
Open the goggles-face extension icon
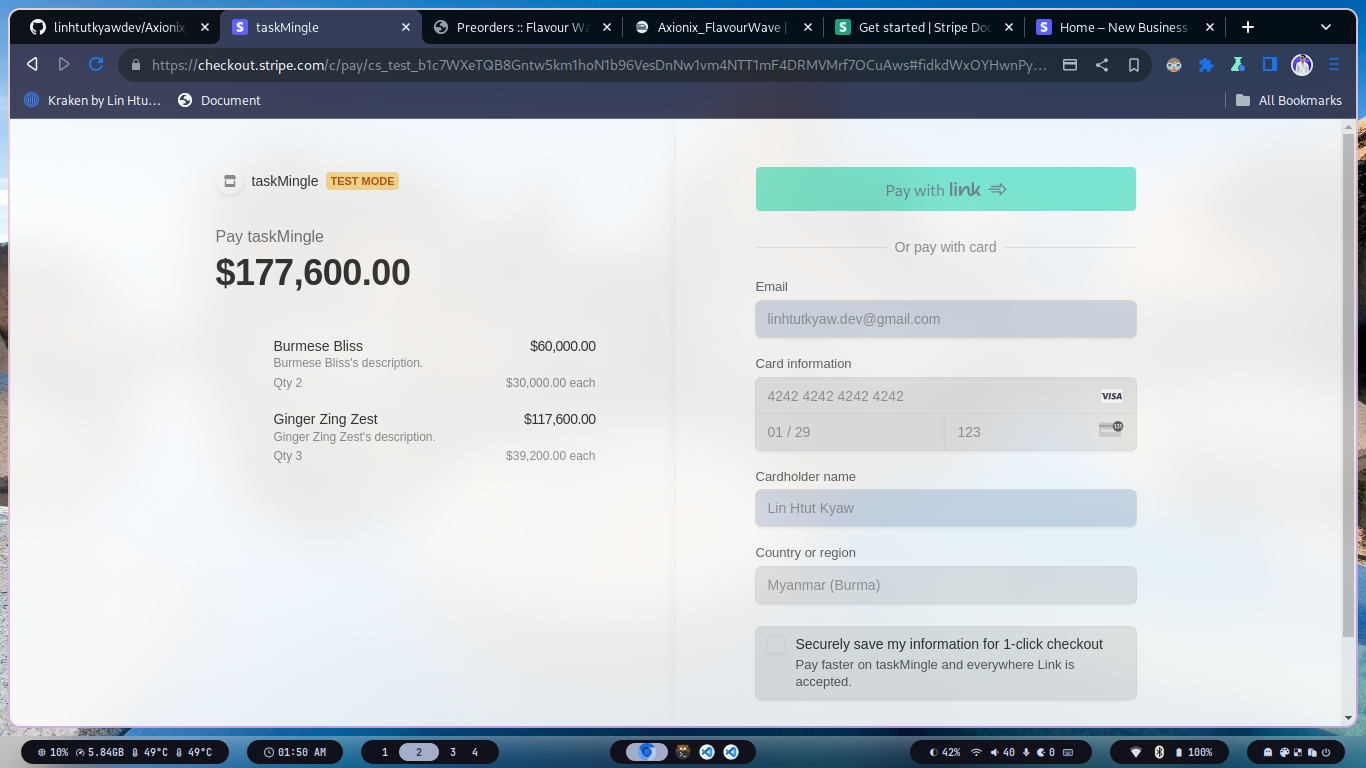[x=1174, y=65]
